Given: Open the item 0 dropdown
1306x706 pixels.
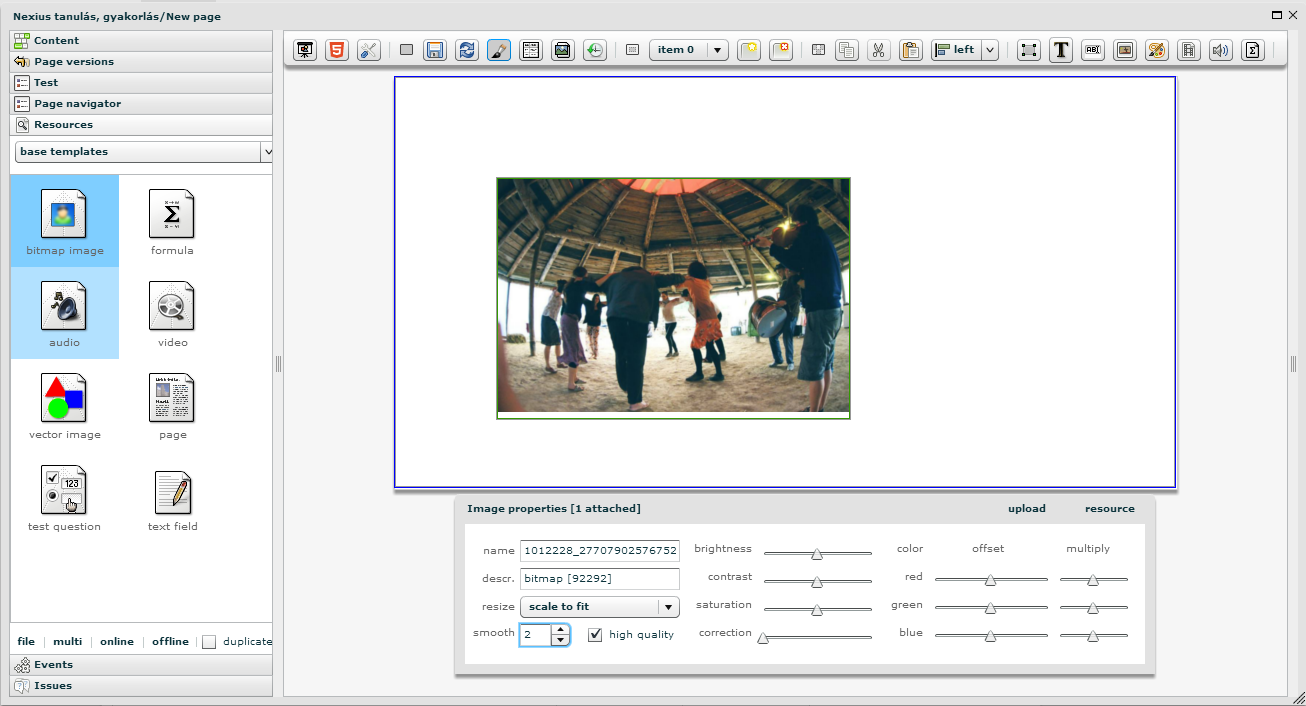Looking at the screenshot, I should 717,50.
